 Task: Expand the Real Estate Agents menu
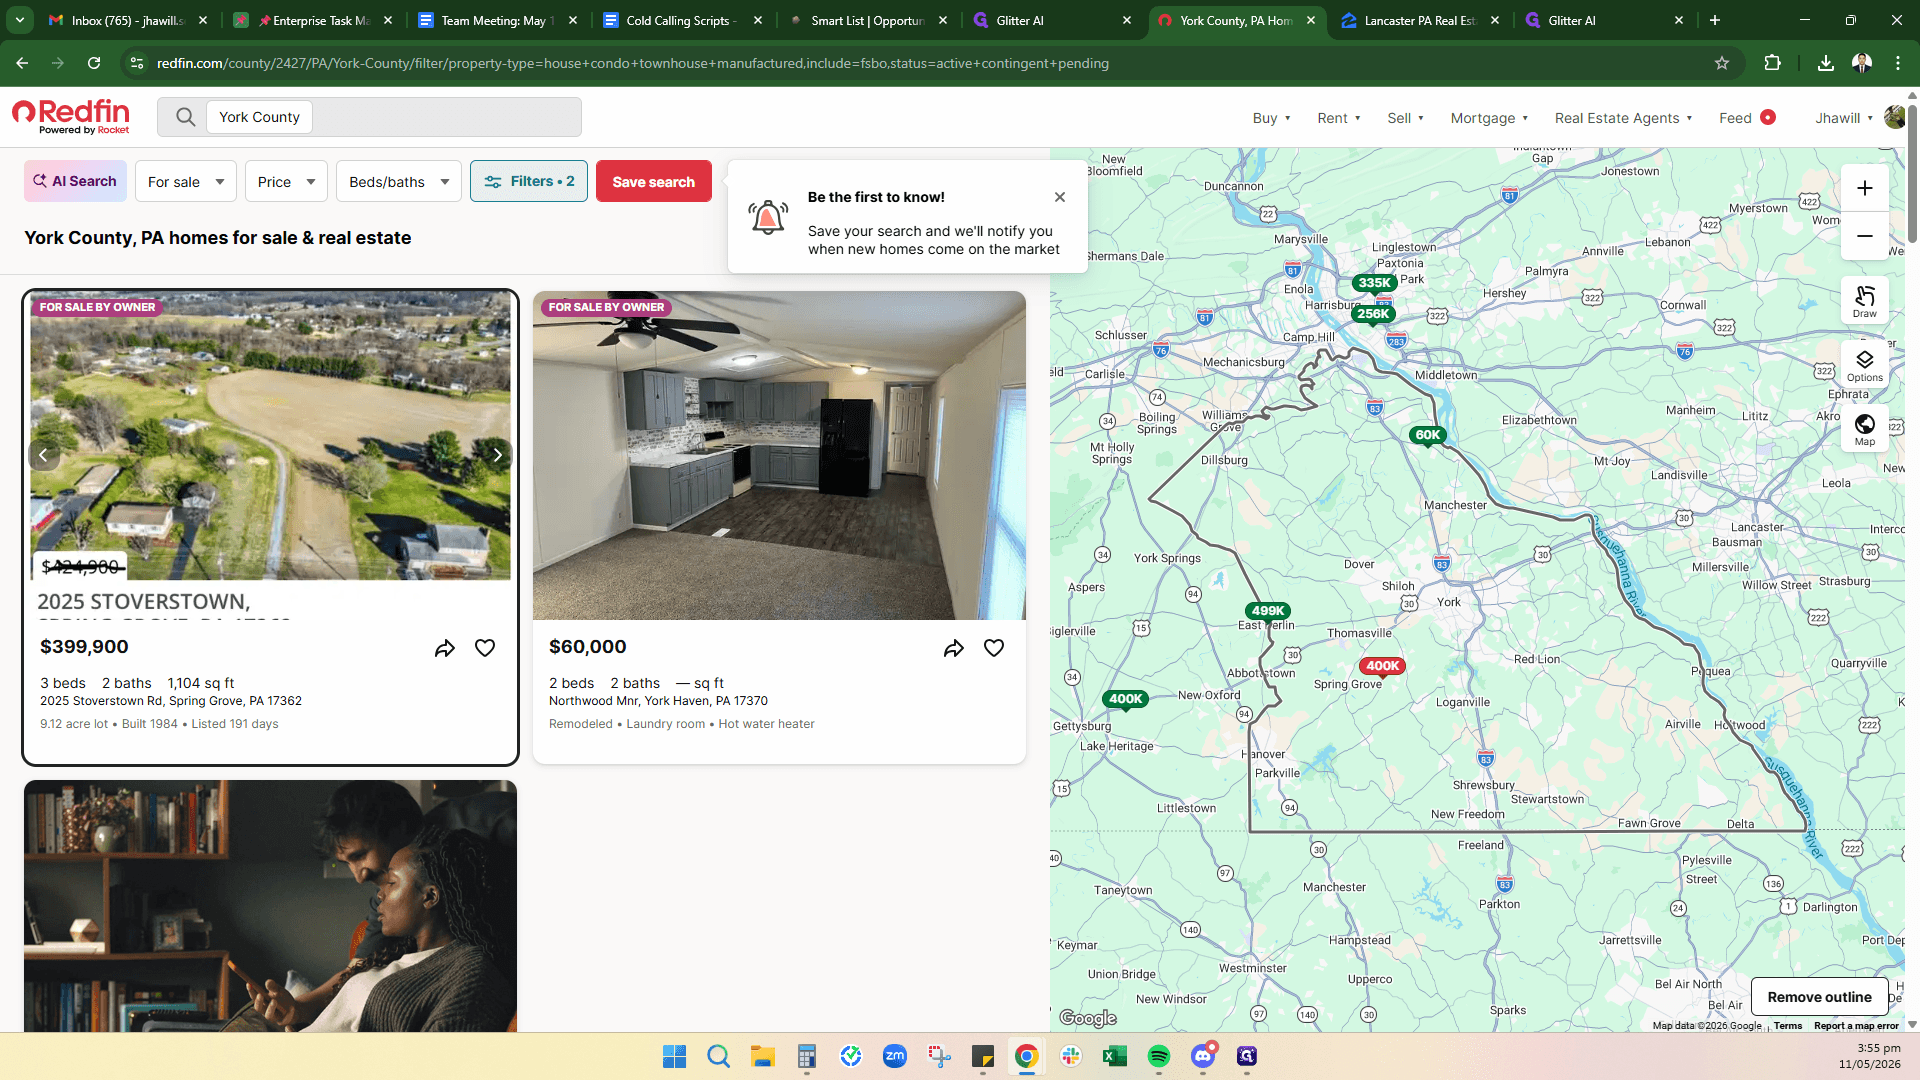click(x=1623, y=118)
